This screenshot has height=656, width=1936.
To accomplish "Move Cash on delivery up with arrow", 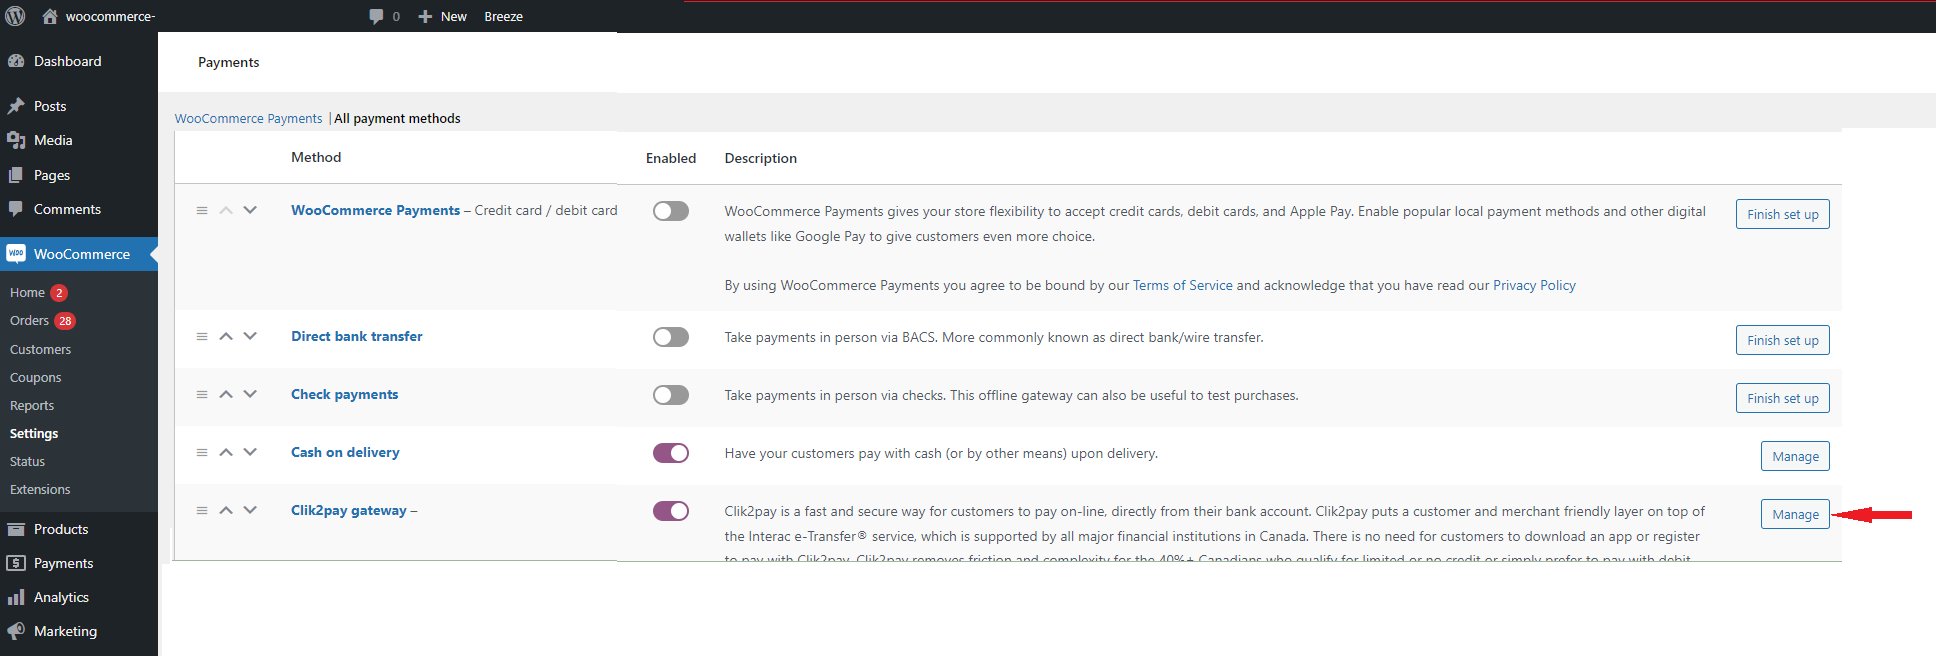I will [x=226, y=452].
